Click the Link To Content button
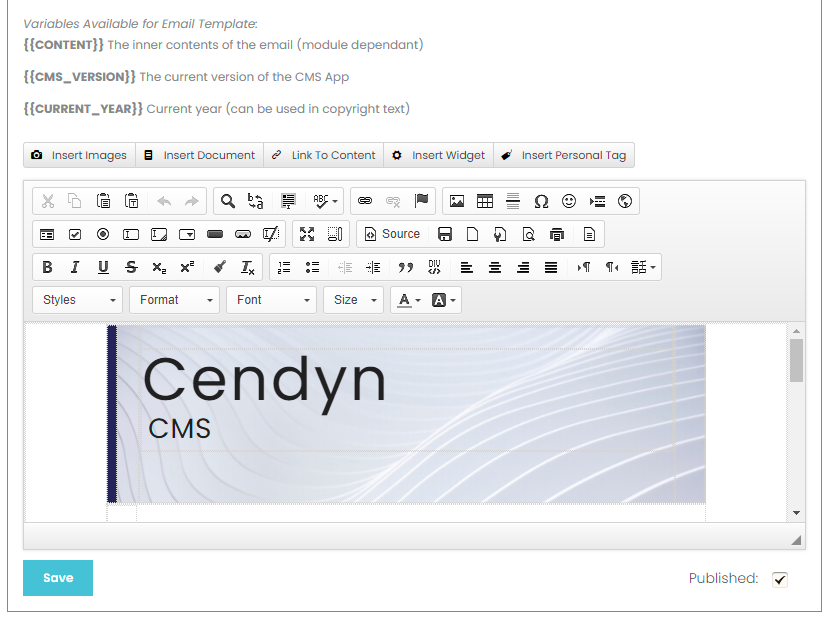This screenshot has width=832, height=618. pos(324,155)
